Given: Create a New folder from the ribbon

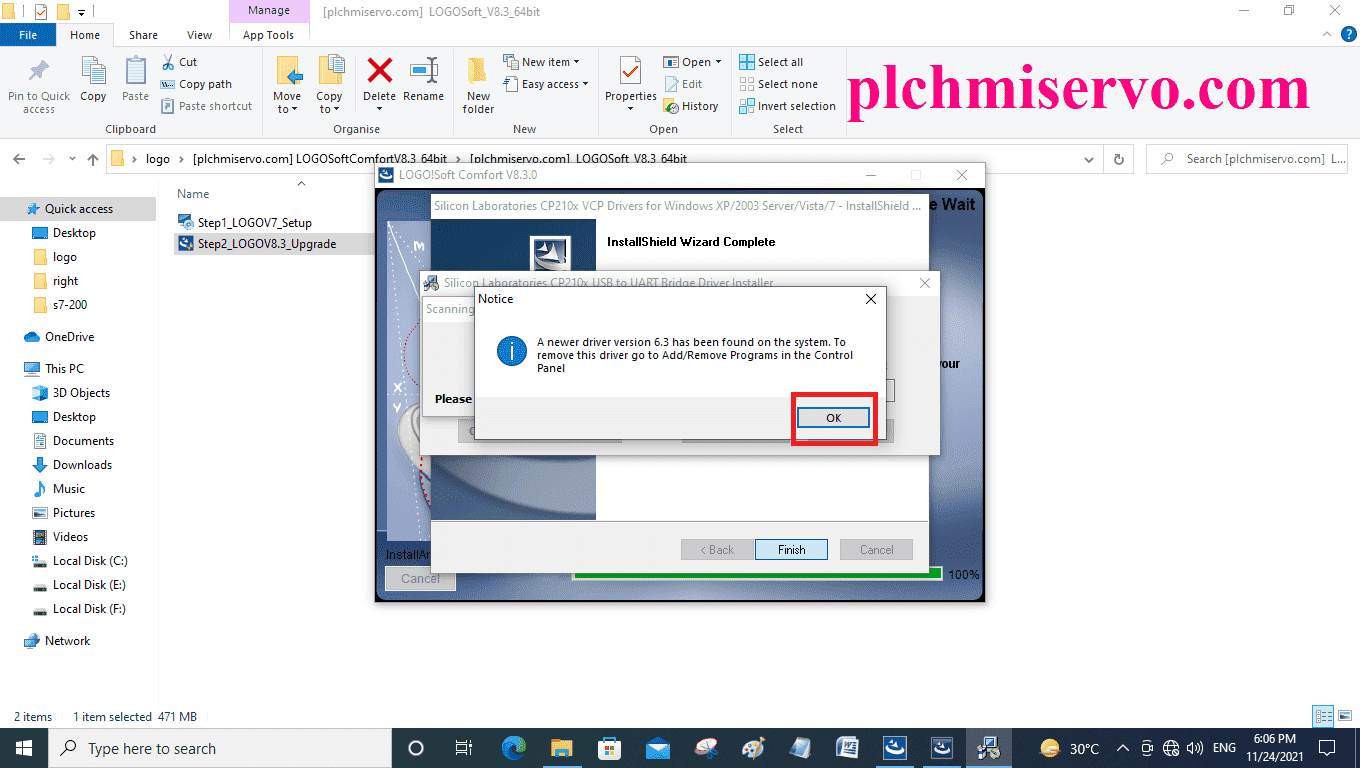Looking at the screenshot, I should [478, 85].
